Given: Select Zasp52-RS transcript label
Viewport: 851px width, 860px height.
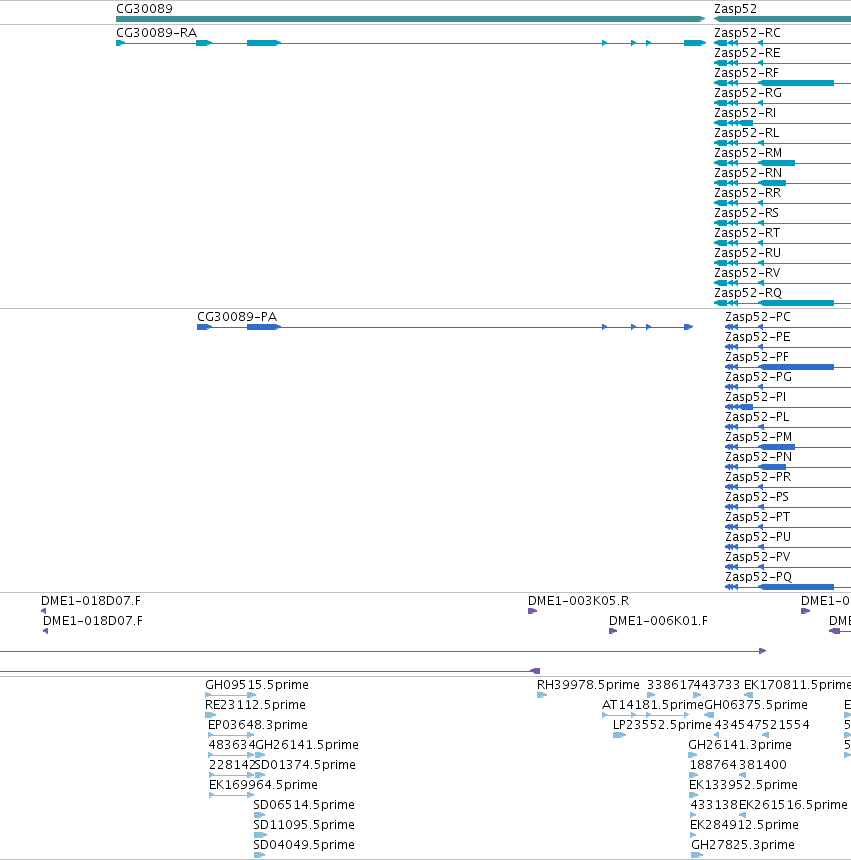Looking at the screenshot, I should click(746, 213).
